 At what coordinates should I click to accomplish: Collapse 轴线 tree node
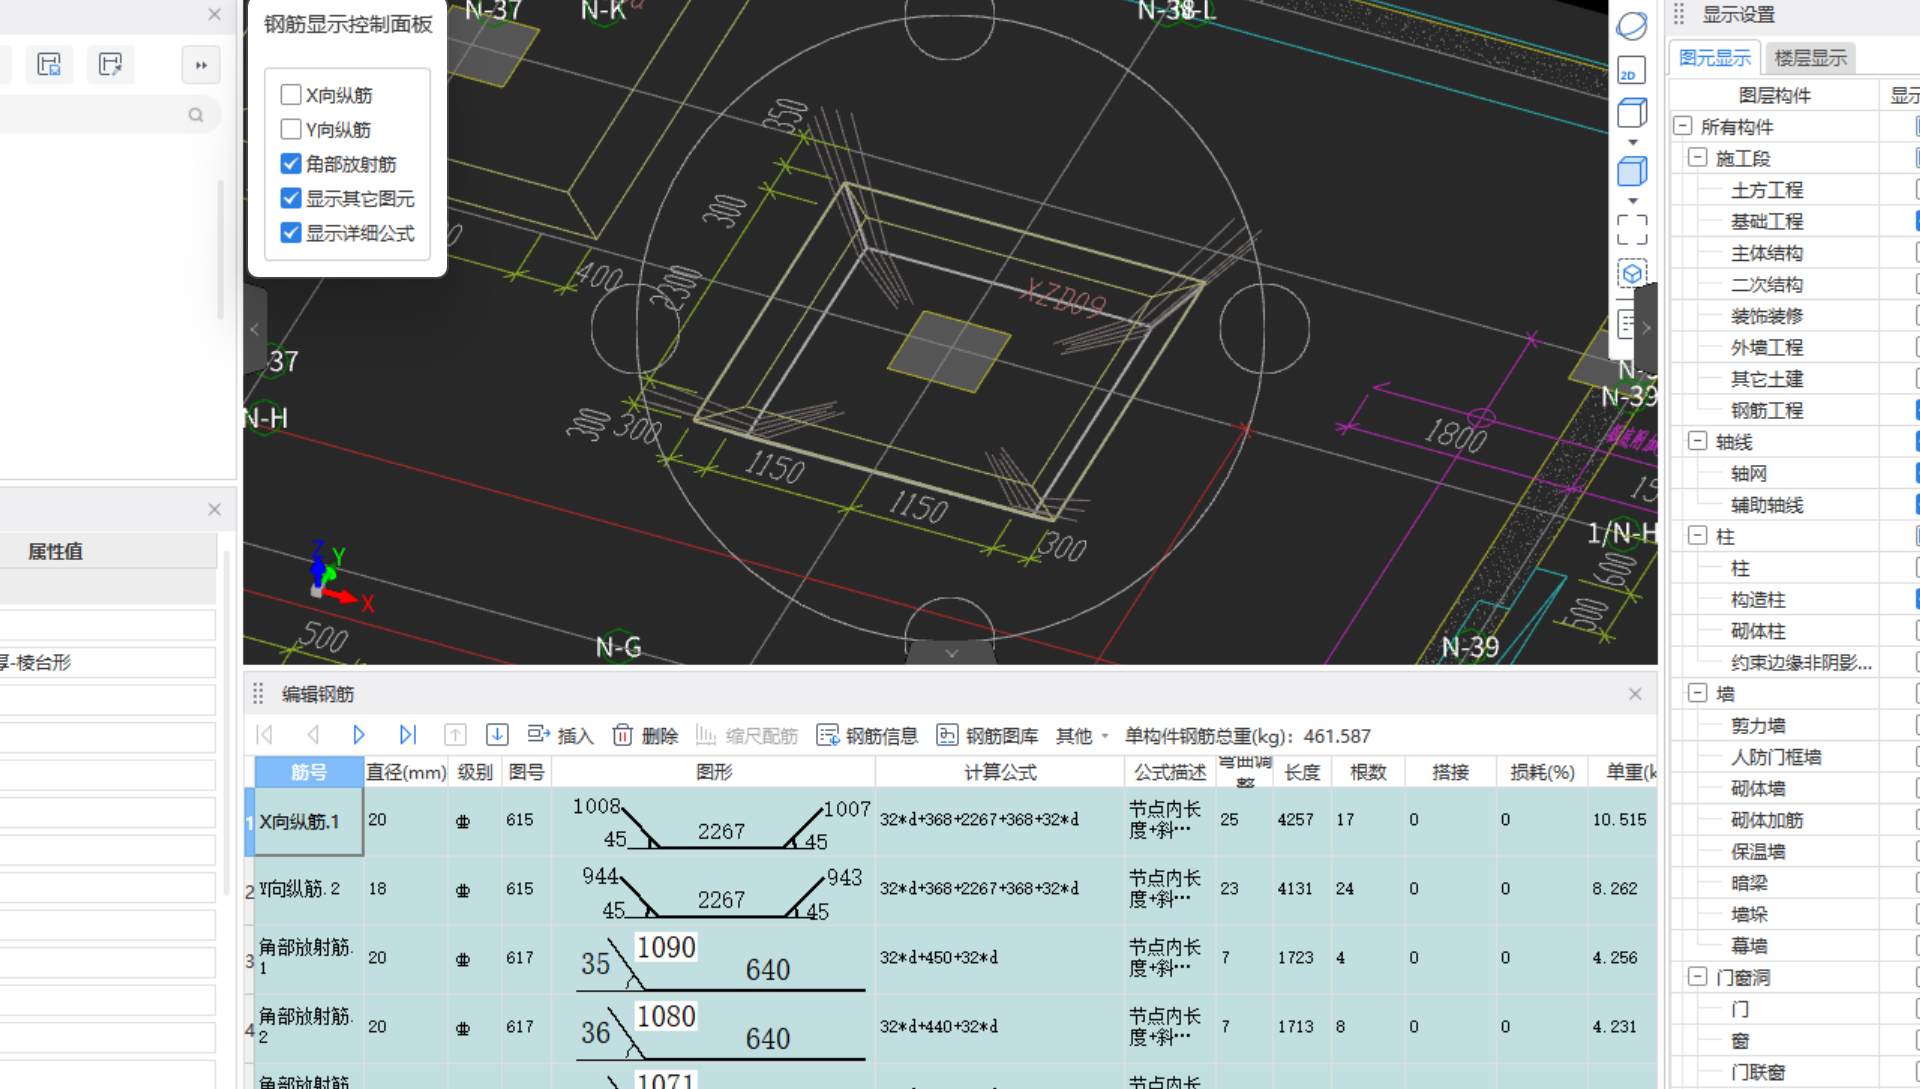[1697, 441]
